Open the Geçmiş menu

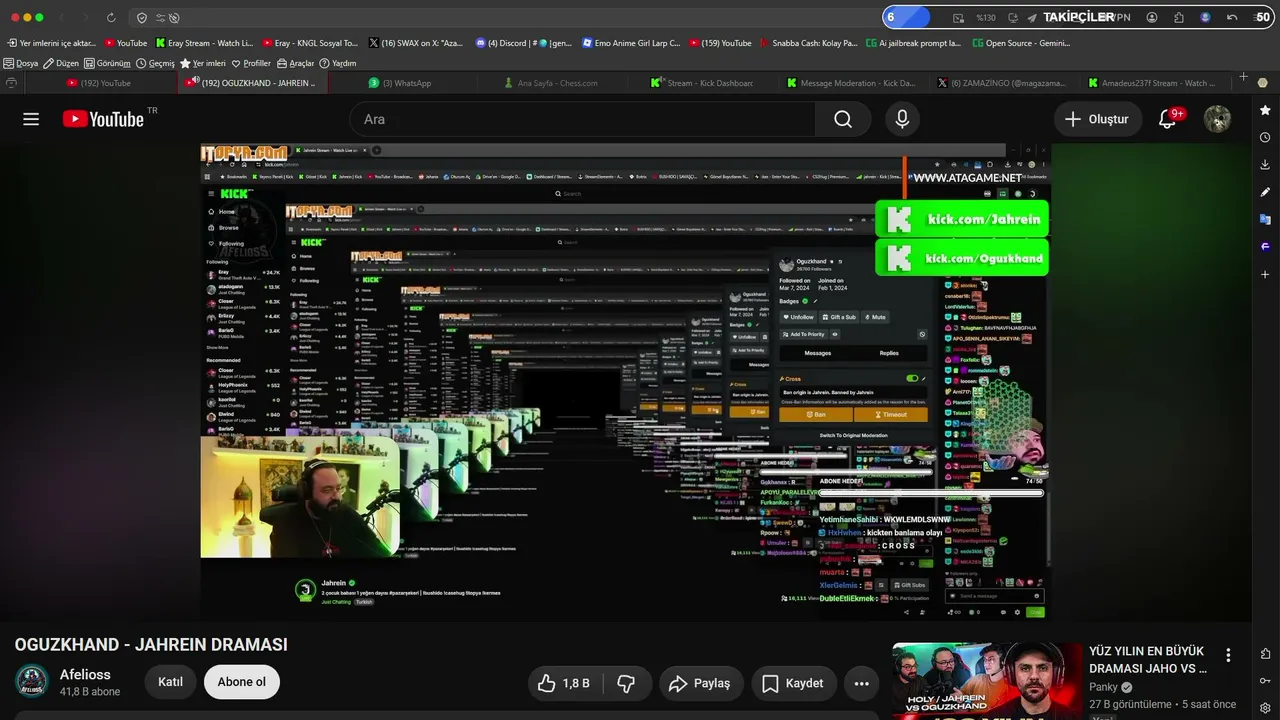pos(155,63)
